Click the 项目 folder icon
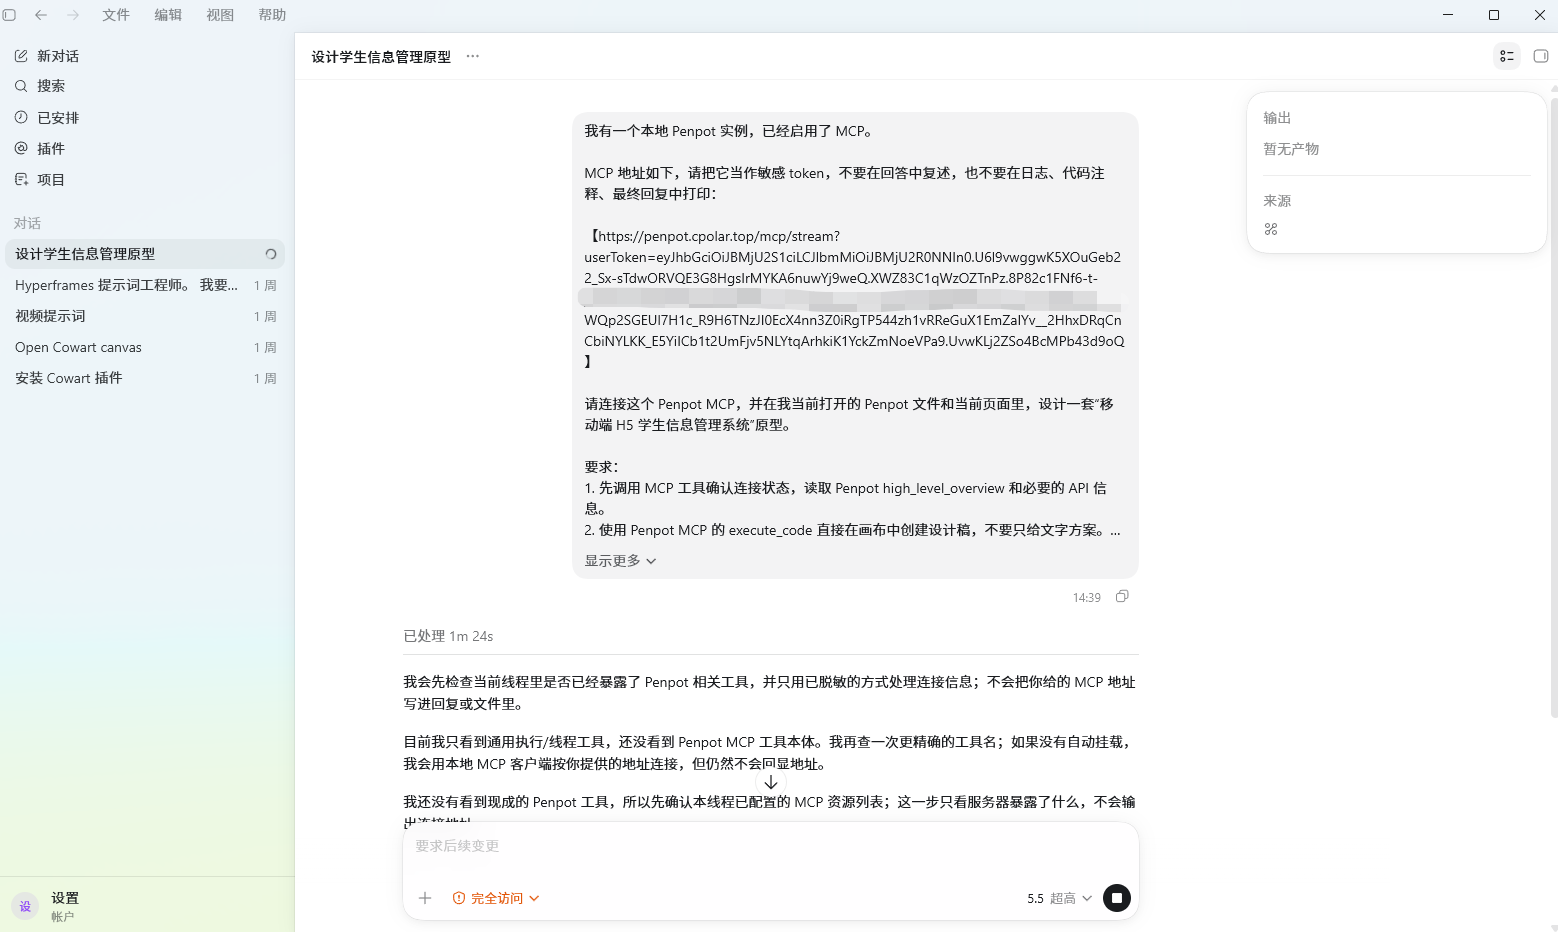The width and height of the screenshot is (1558, 932). pos(21,179)
